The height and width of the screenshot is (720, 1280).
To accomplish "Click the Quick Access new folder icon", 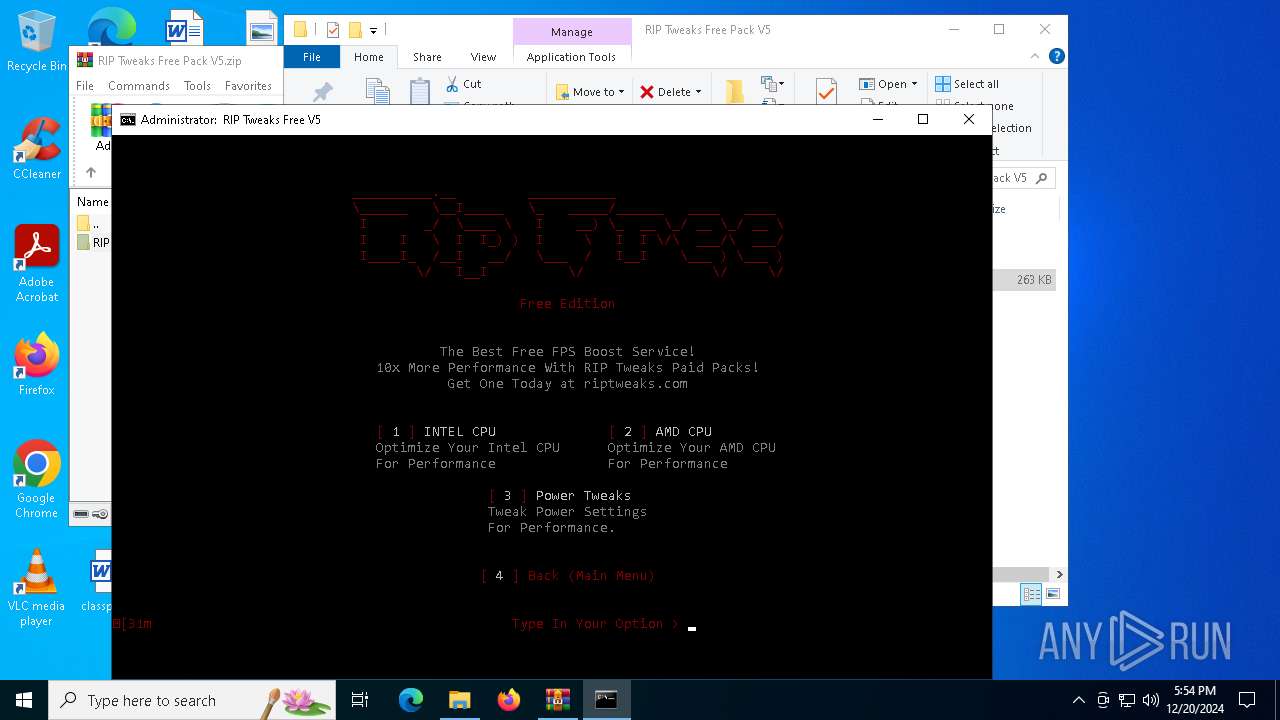I will tap(355, 30).
